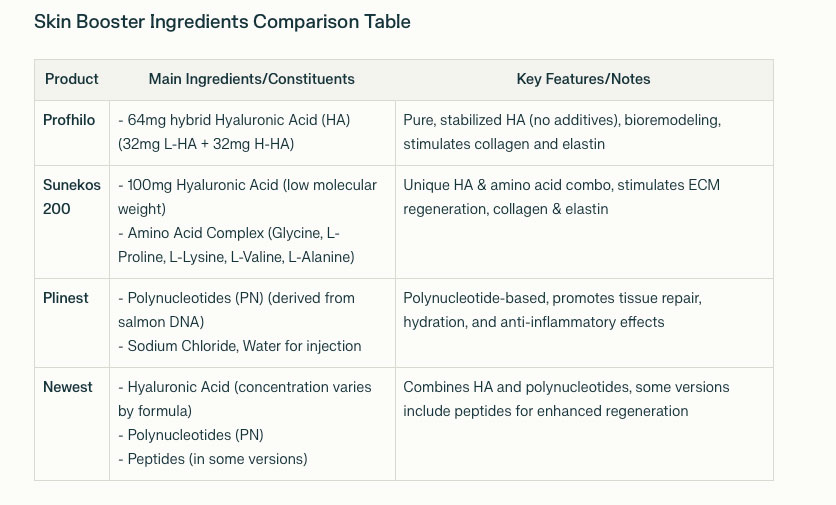Click Profhilo's pure stabilized HA notes

coord(561,132)
